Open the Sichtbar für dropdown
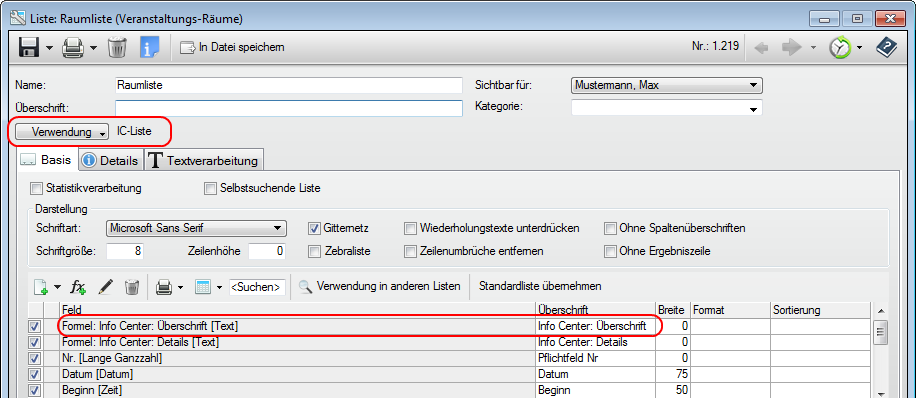Image resolution: width=916 pixels, height=398 pixels. coord(667,85)
